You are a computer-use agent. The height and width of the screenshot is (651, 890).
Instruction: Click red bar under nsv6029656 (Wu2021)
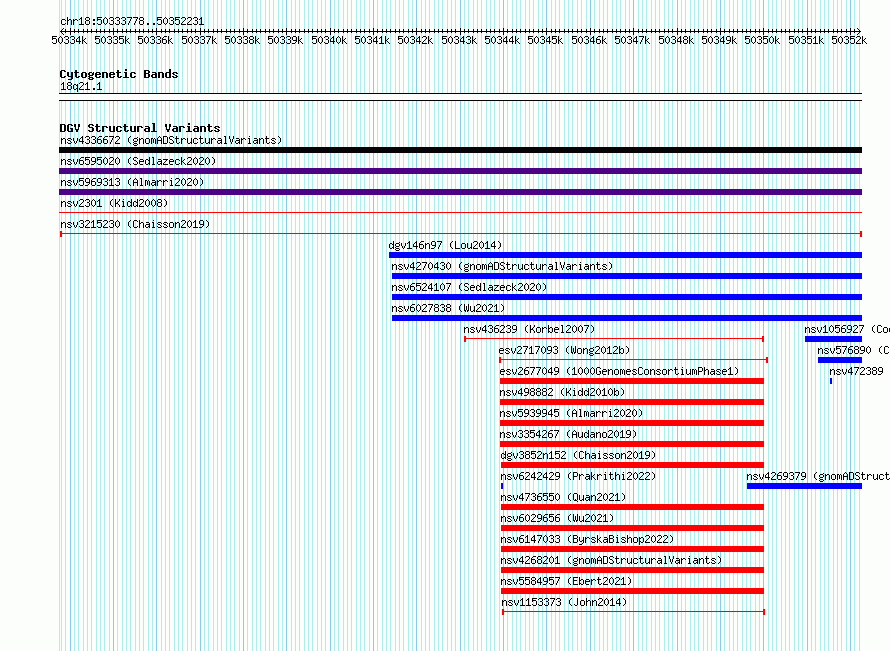point(632,528)
